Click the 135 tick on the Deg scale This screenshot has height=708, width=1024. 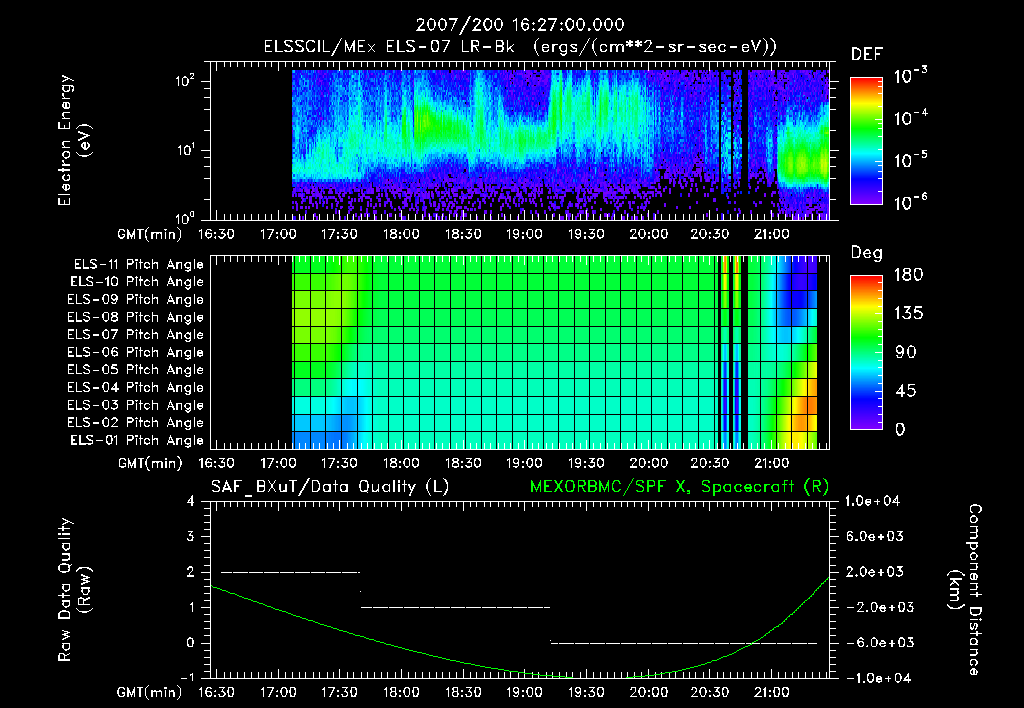coord(908,313)
